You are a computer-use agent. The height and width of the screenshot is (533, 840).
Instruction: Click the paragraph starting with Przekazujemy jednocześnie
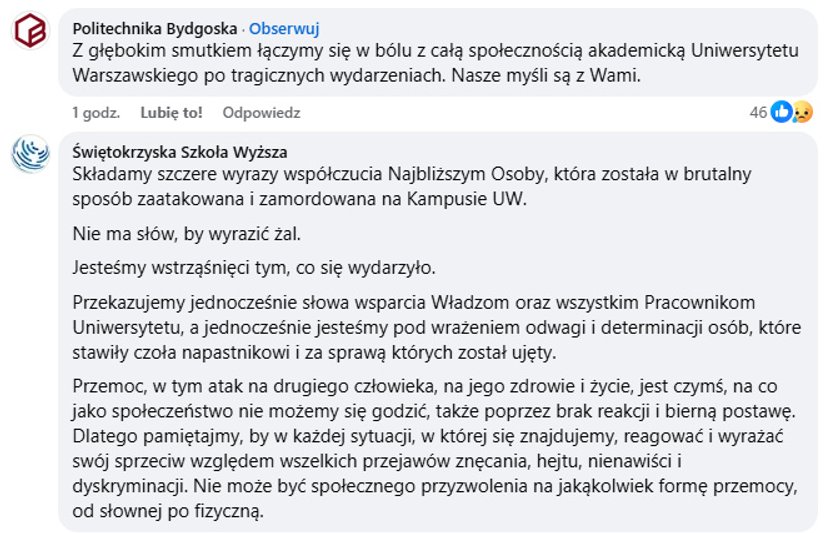pos(437,327)
